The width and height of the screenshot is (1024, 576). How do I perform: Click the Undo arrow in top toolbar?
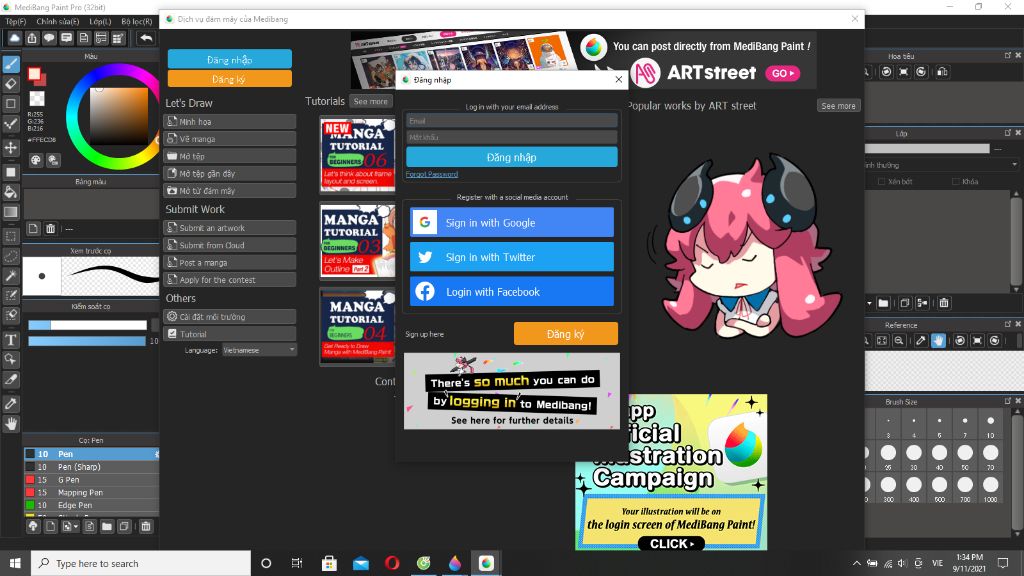pyautogui.click(x=146, y=38)
